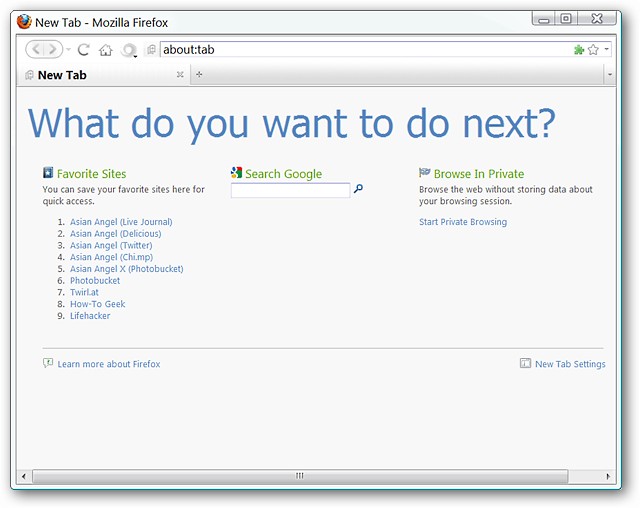Click the Favorite Sites heading text
The image size is (640, 508).
pos(91,174)
